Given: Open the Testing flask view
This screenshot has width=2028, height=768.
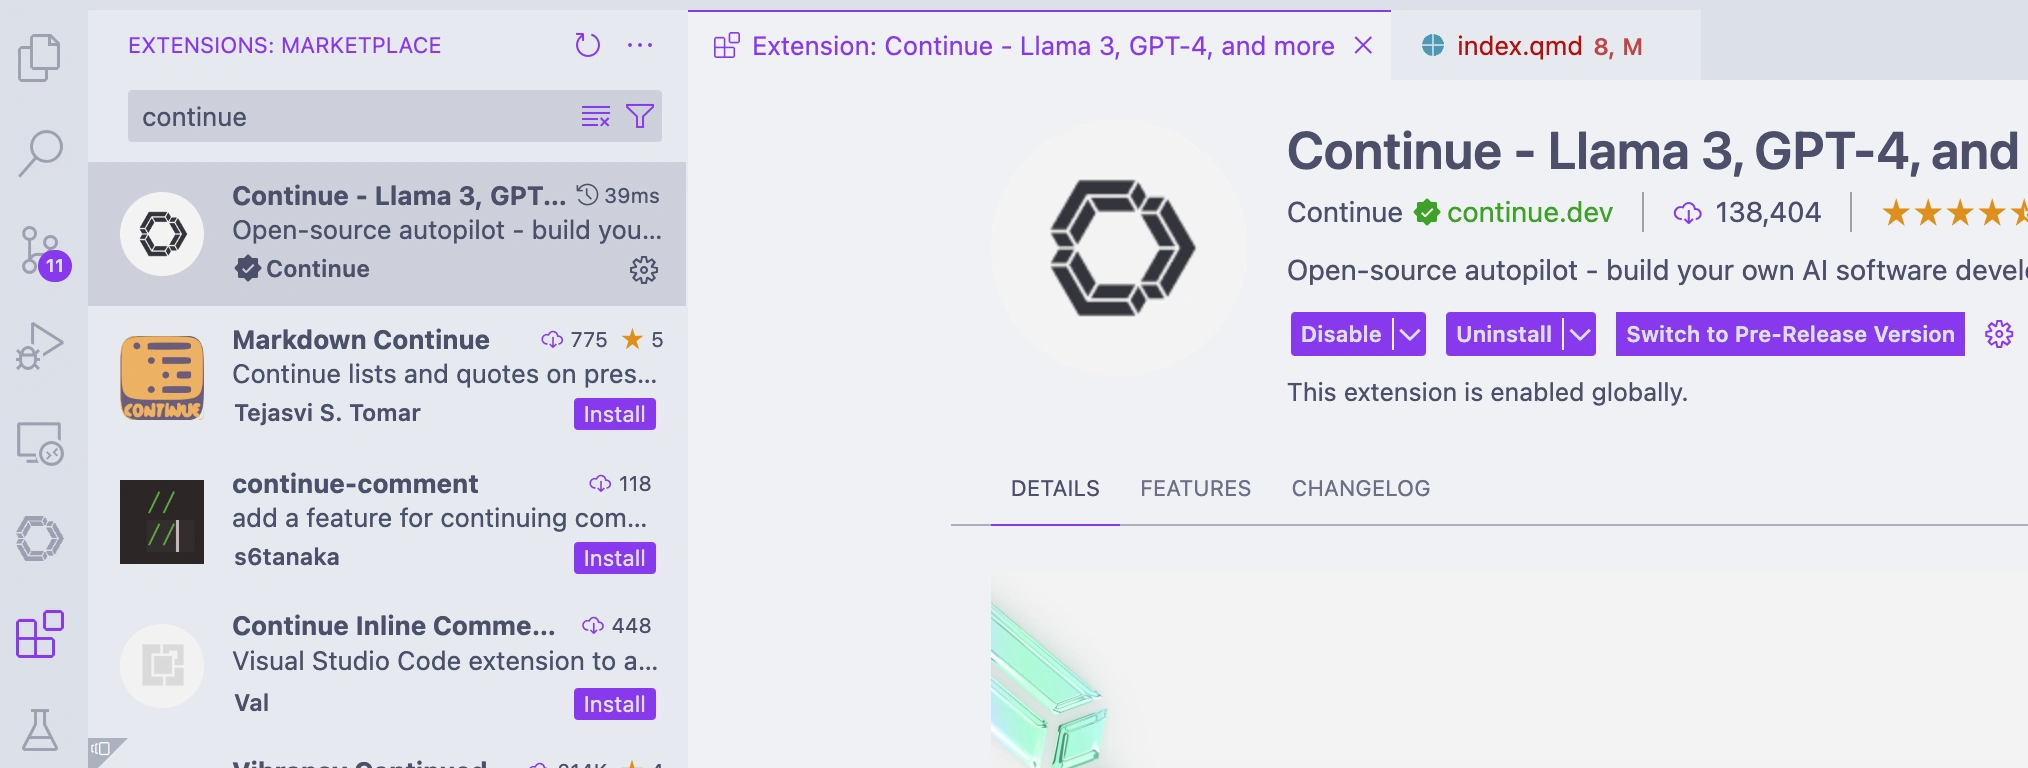Looking at the screenshot, I should coord(40,729).
